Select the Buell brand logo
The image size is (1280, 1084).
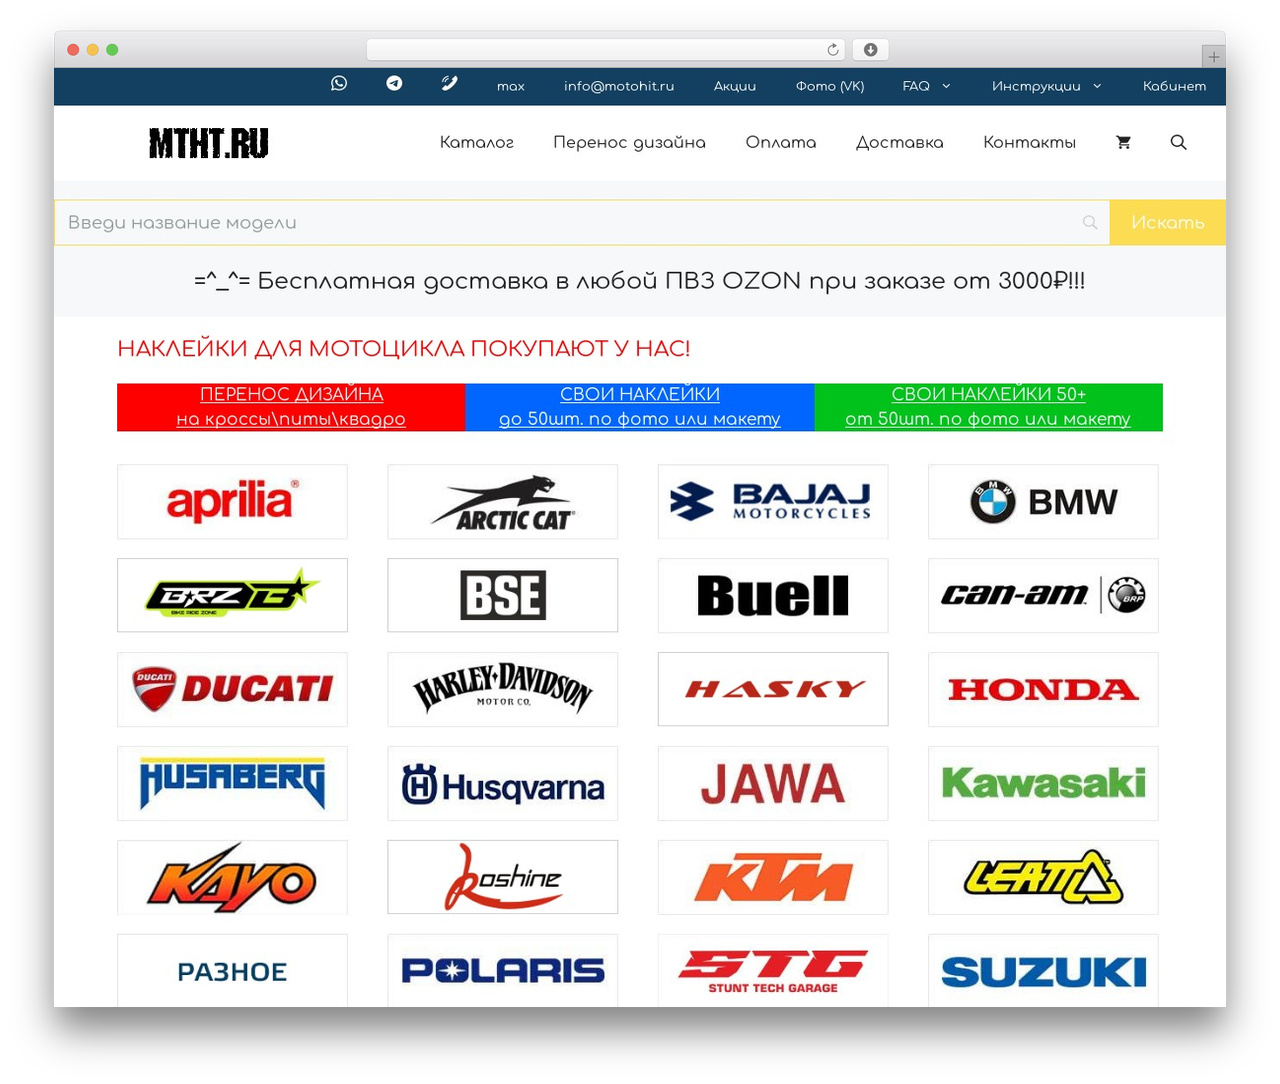(x=773, y=596)
